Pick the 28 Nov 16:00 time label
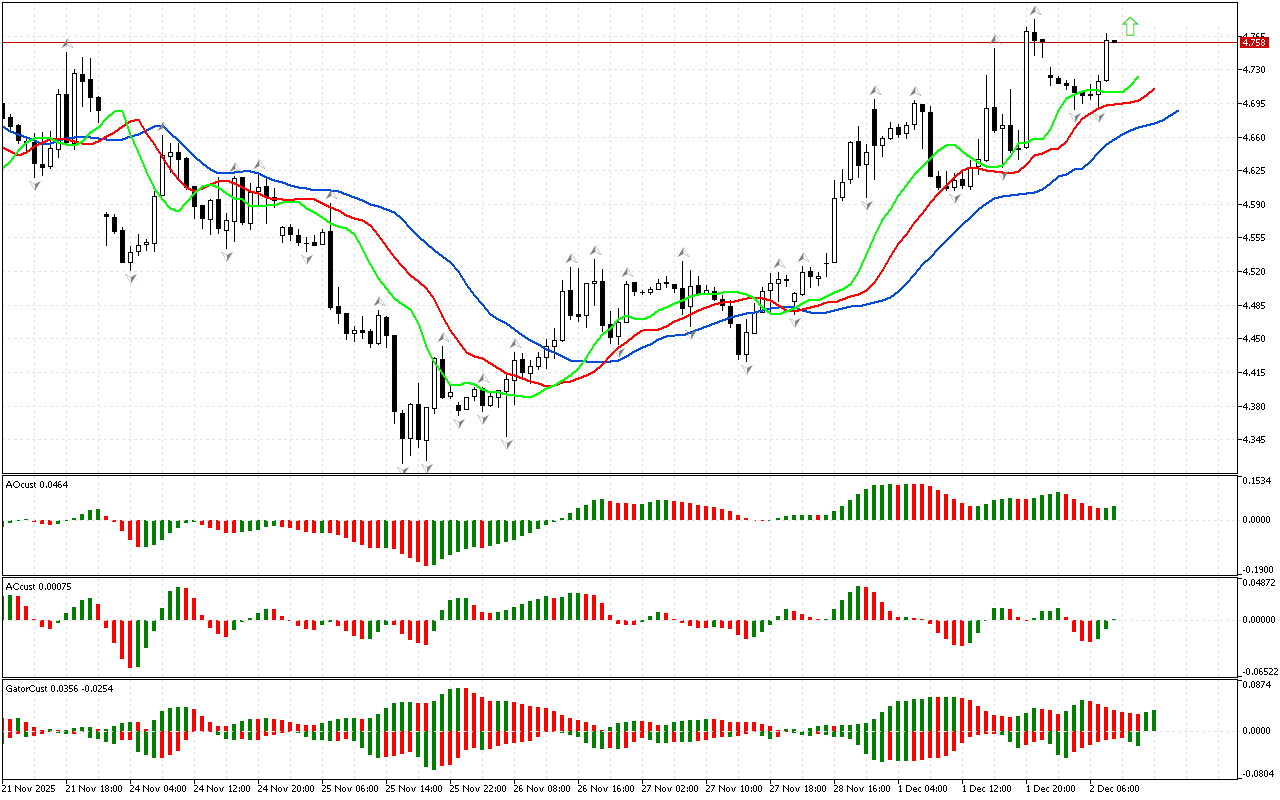1280x800 pixels. coord(864,789)
